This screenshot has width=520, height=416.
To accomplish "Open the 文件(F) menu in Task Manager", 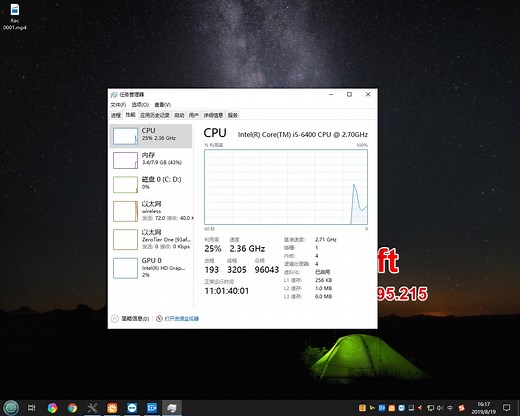I will click(x=118, y=105).
